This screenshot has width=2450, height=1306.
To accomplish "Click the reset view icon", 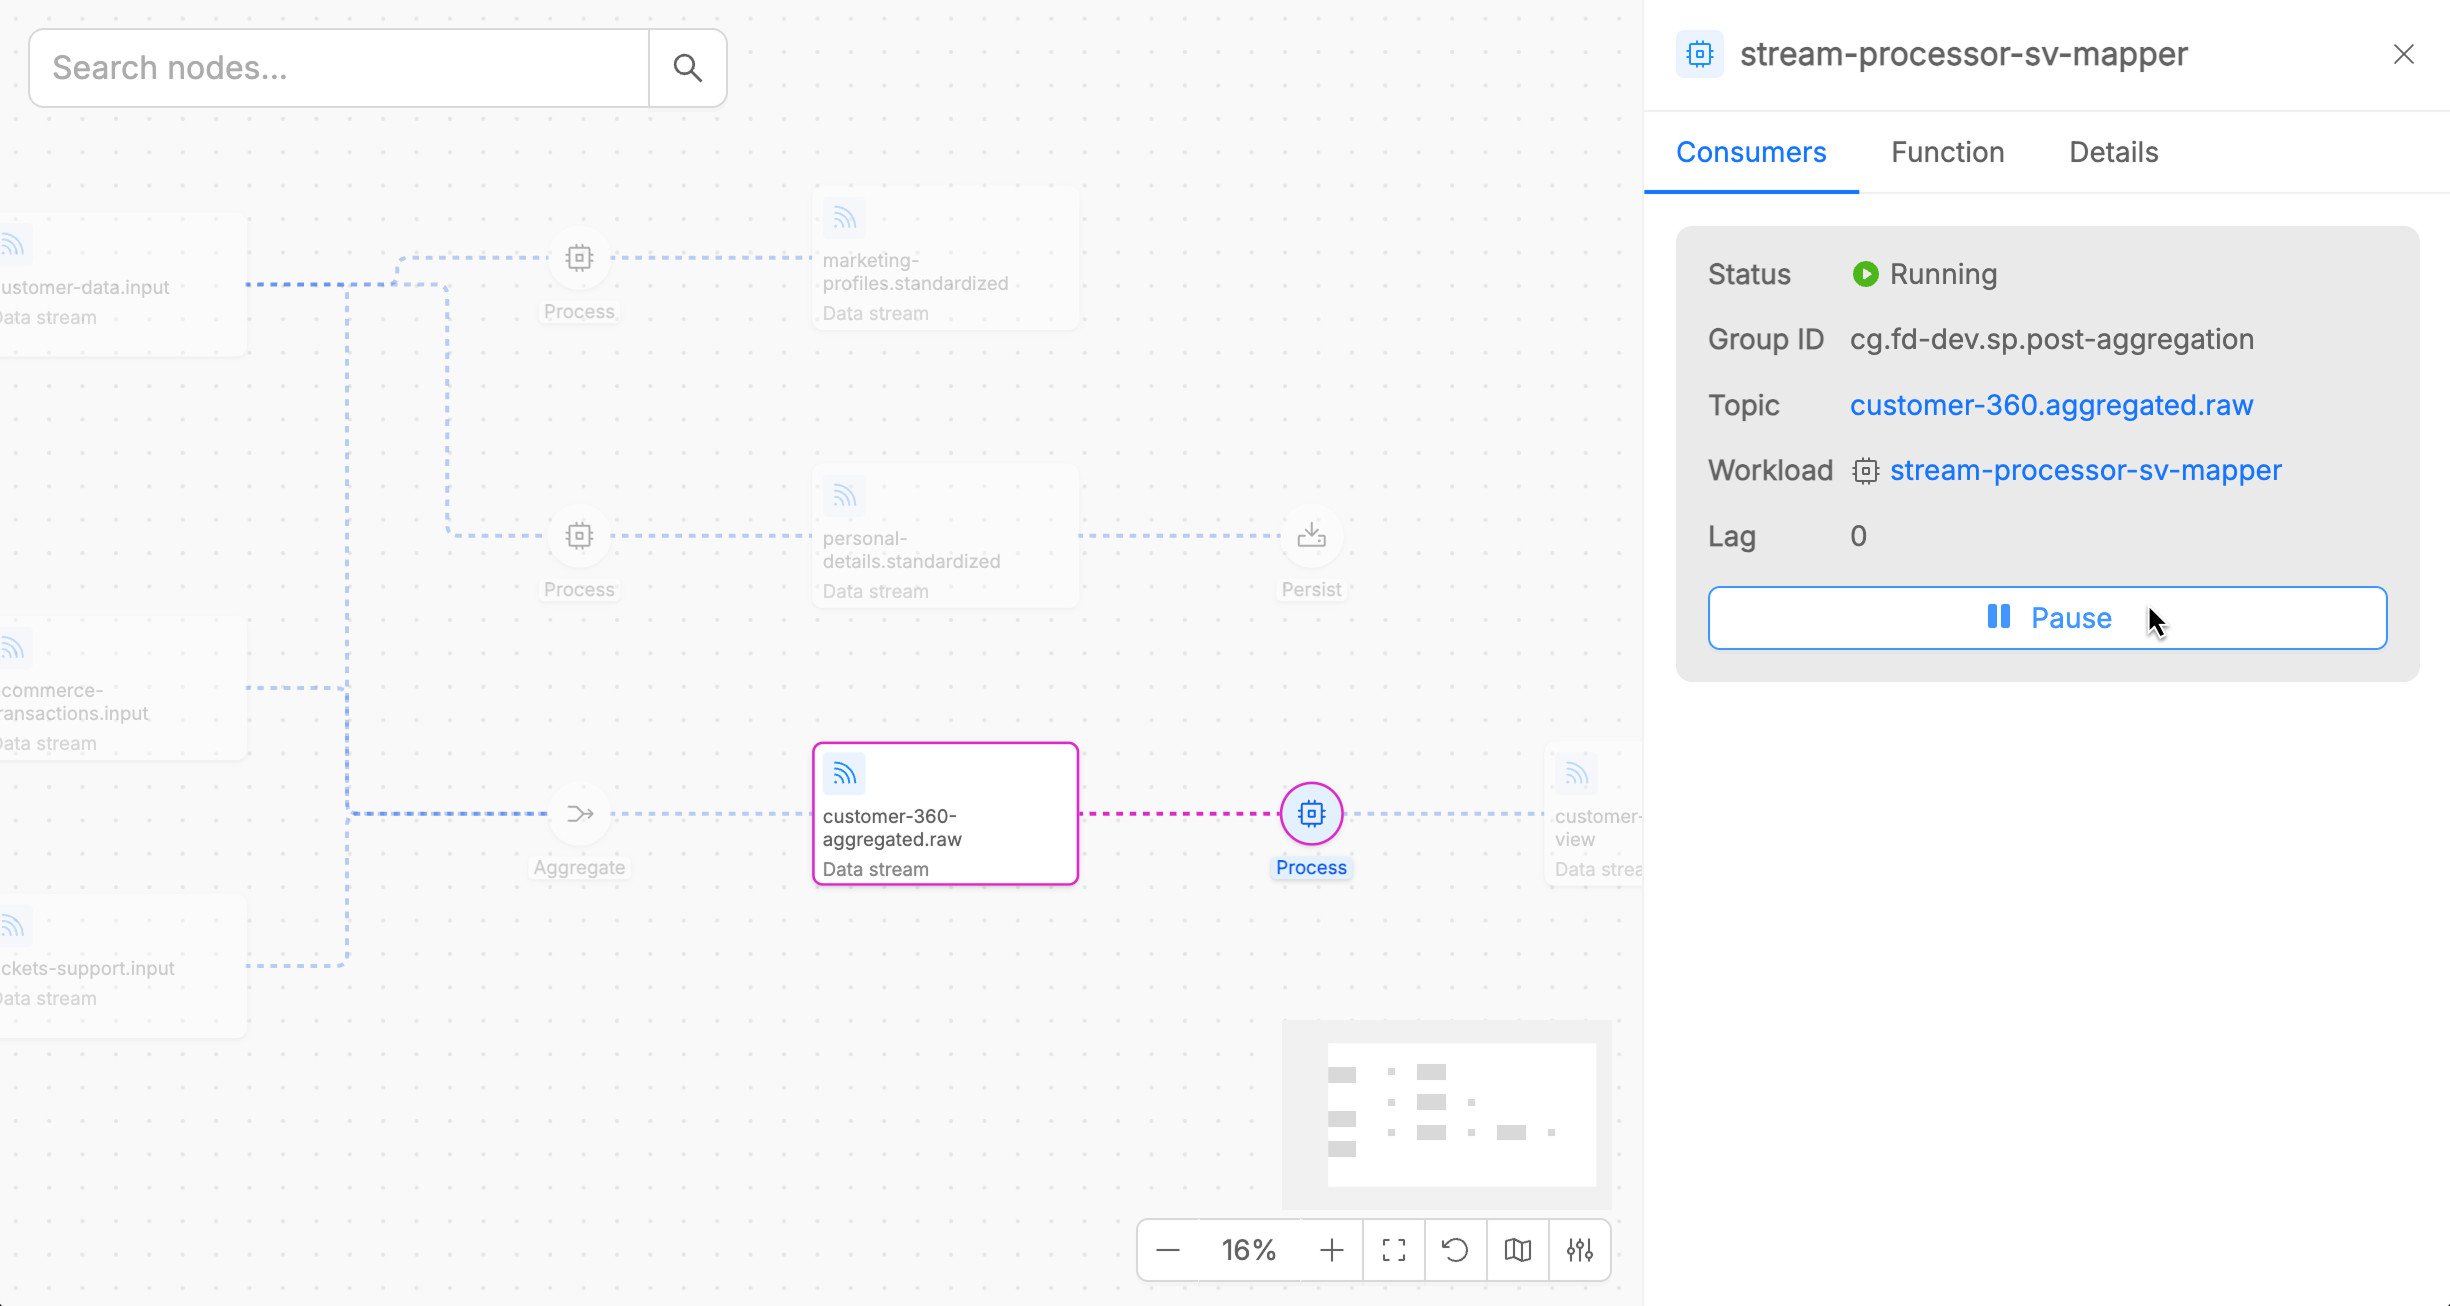I will 1456,1250.
